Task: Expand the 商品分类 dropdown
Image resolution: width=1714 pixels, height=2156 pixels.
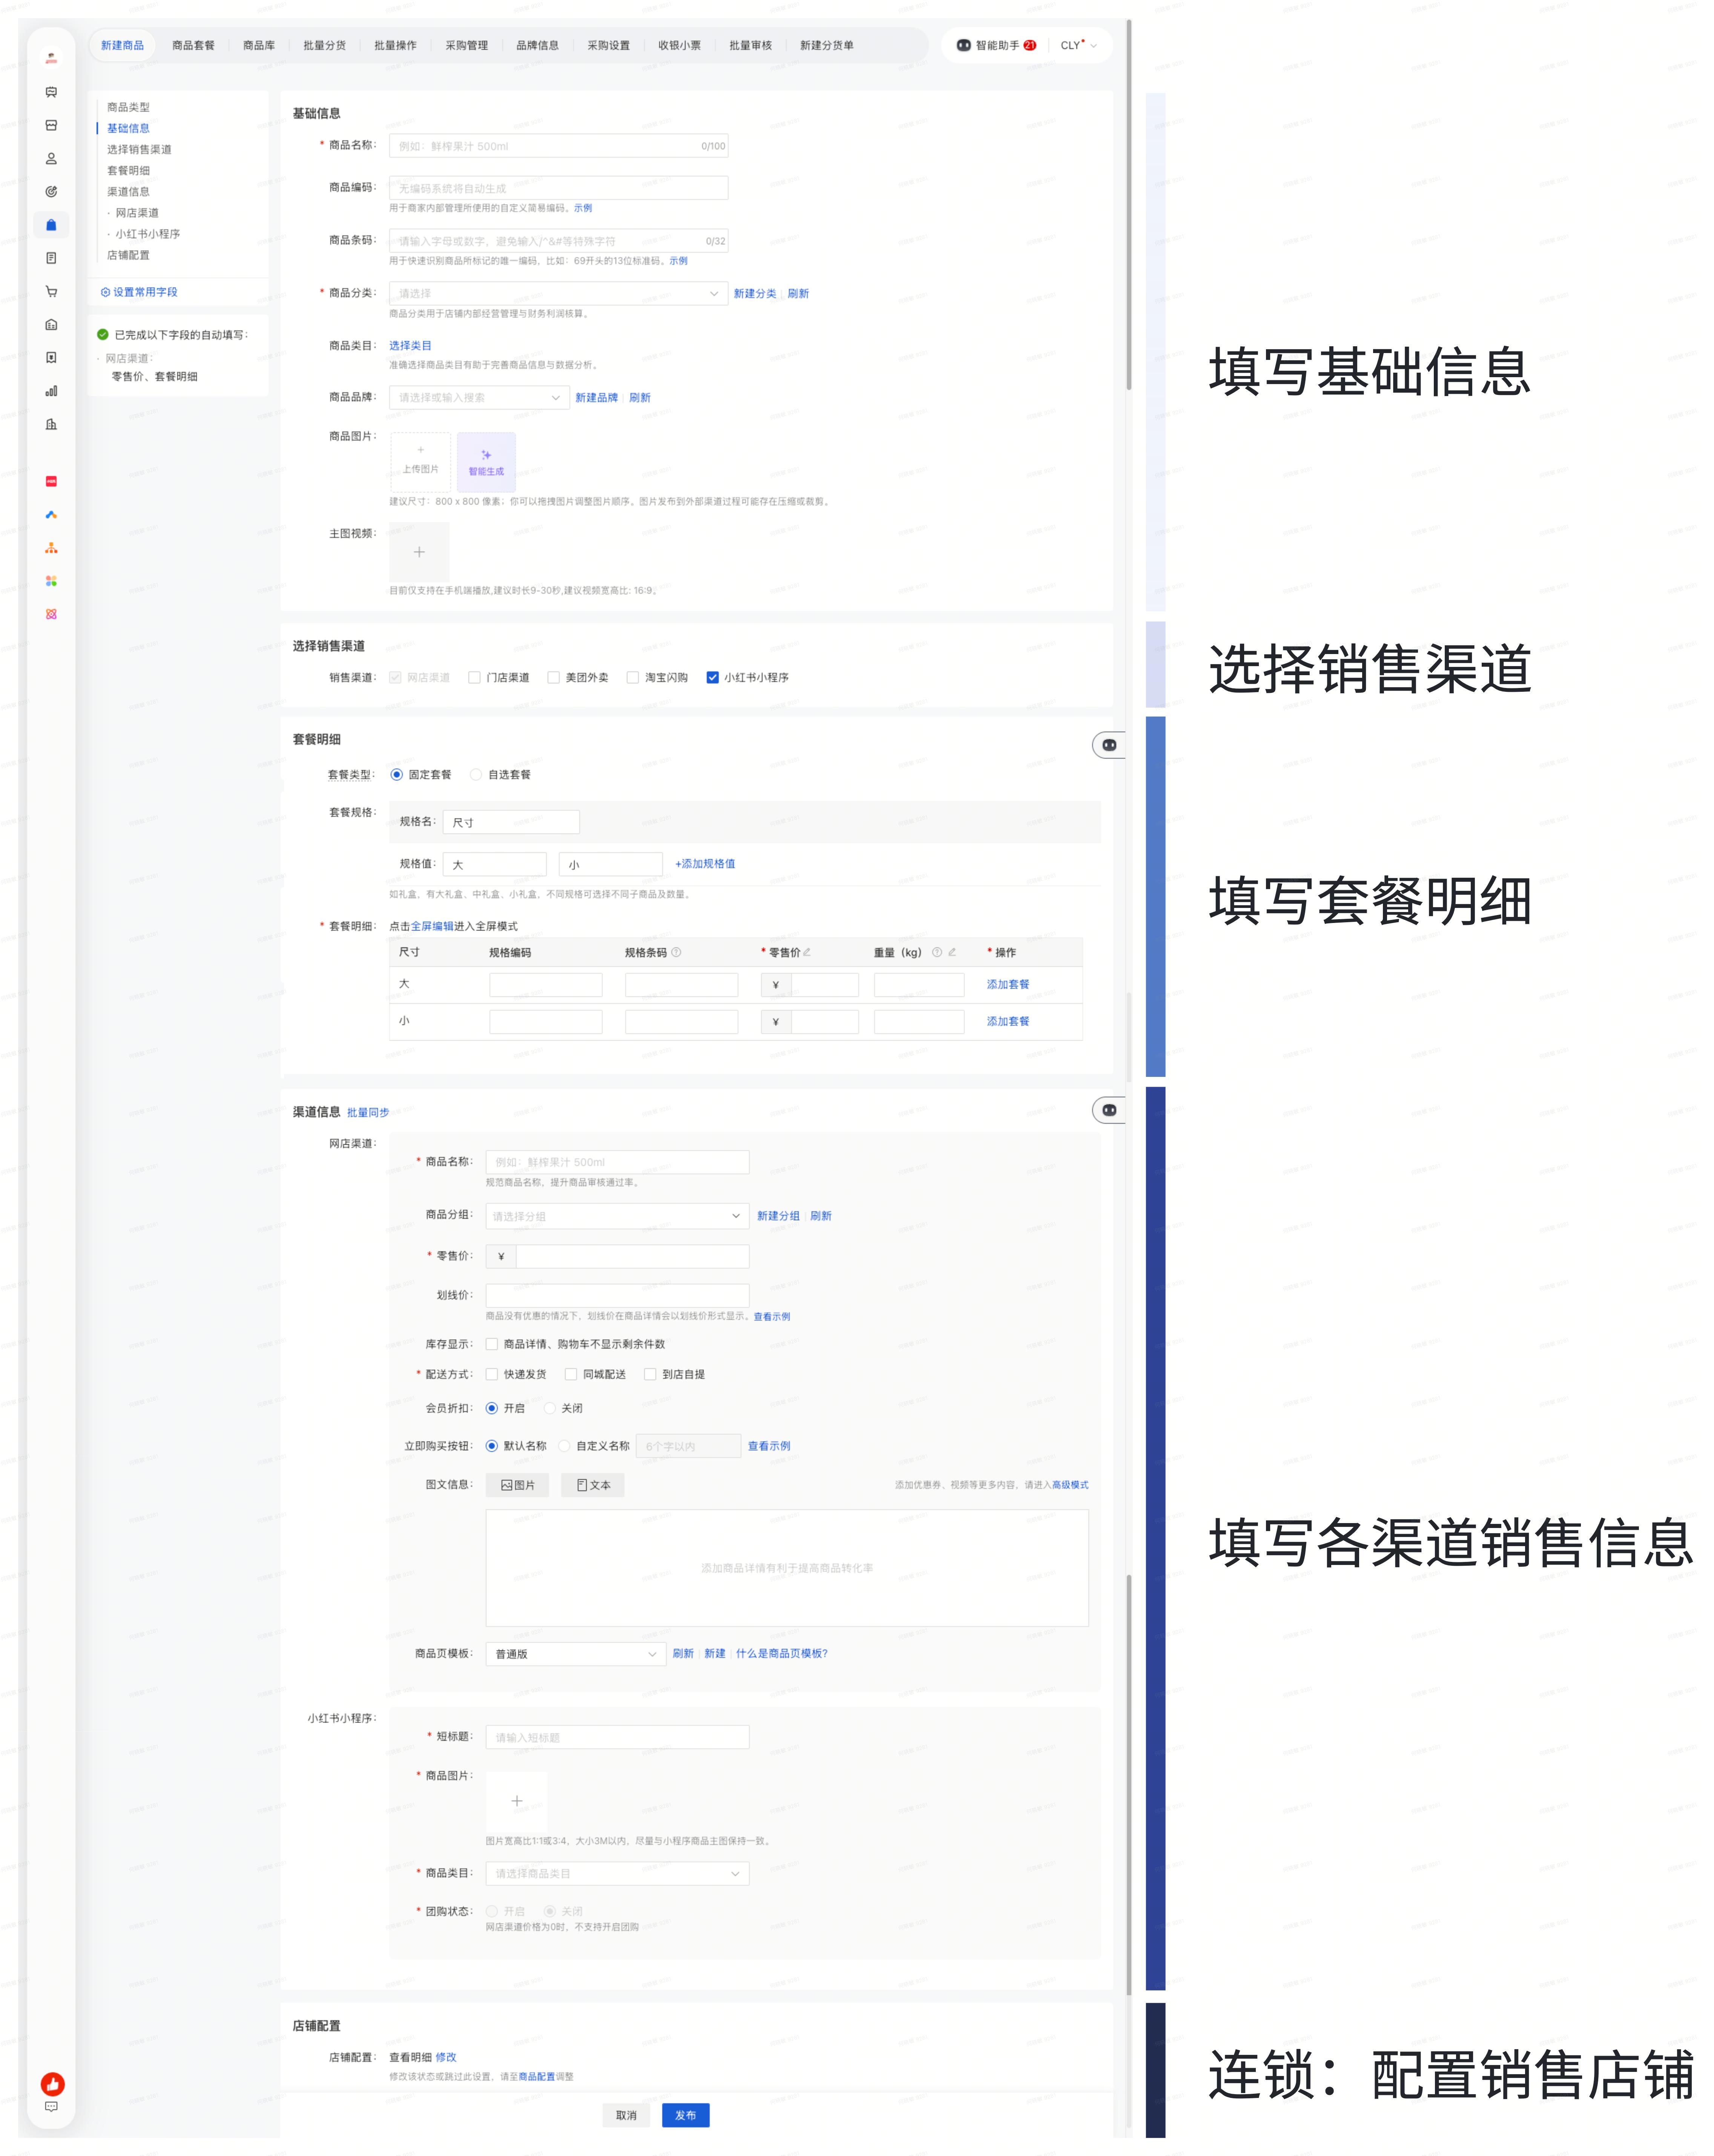Action: click(558, 293)
